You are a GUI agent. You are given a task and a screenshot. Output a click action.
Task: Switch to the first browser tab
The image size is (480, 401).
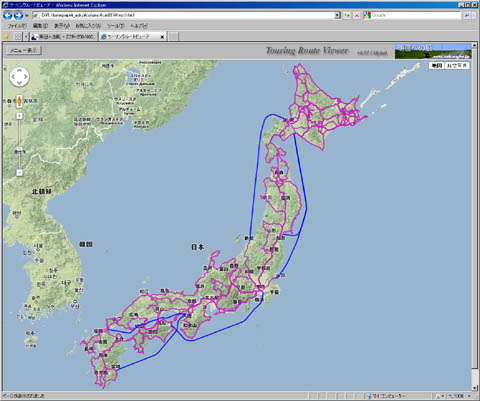coord(63,36)
